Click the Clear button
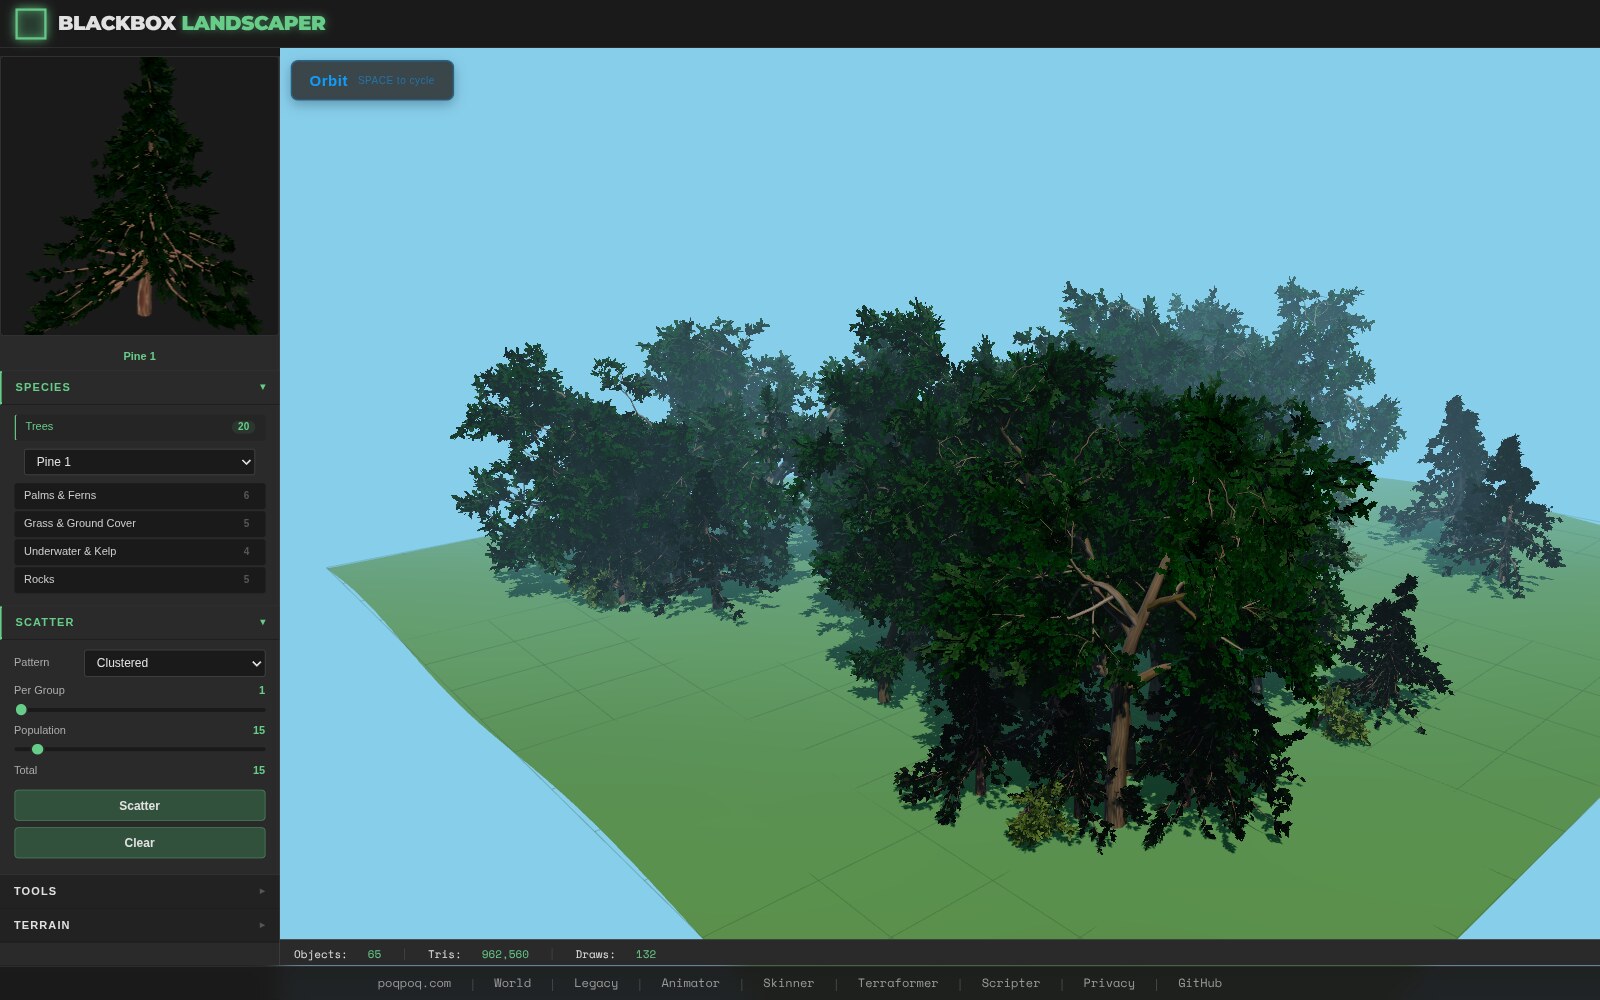This screenshot has width=1600, height=1000. [x=140, y=843]
